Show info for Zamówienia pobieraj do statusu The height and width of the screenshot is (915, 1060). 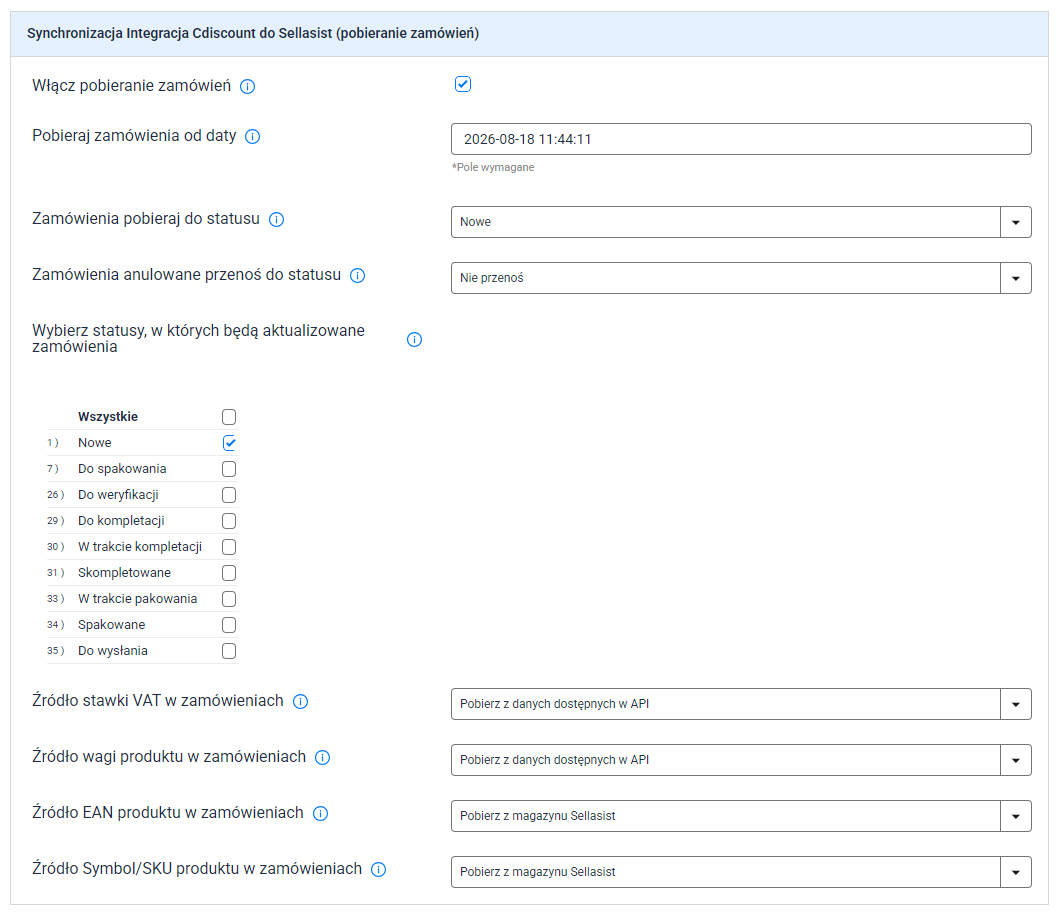(x=276, y=220)
